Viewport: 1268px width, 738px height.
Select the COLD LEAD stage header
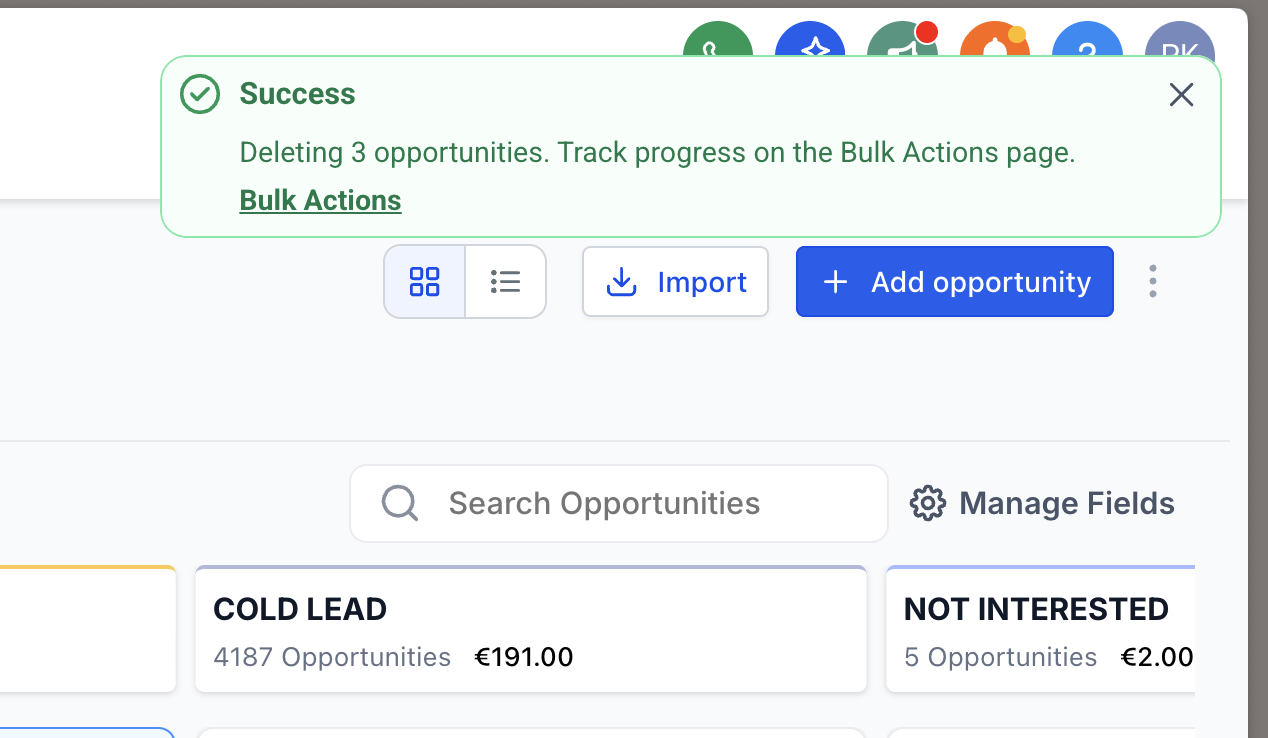coord(300,609)
